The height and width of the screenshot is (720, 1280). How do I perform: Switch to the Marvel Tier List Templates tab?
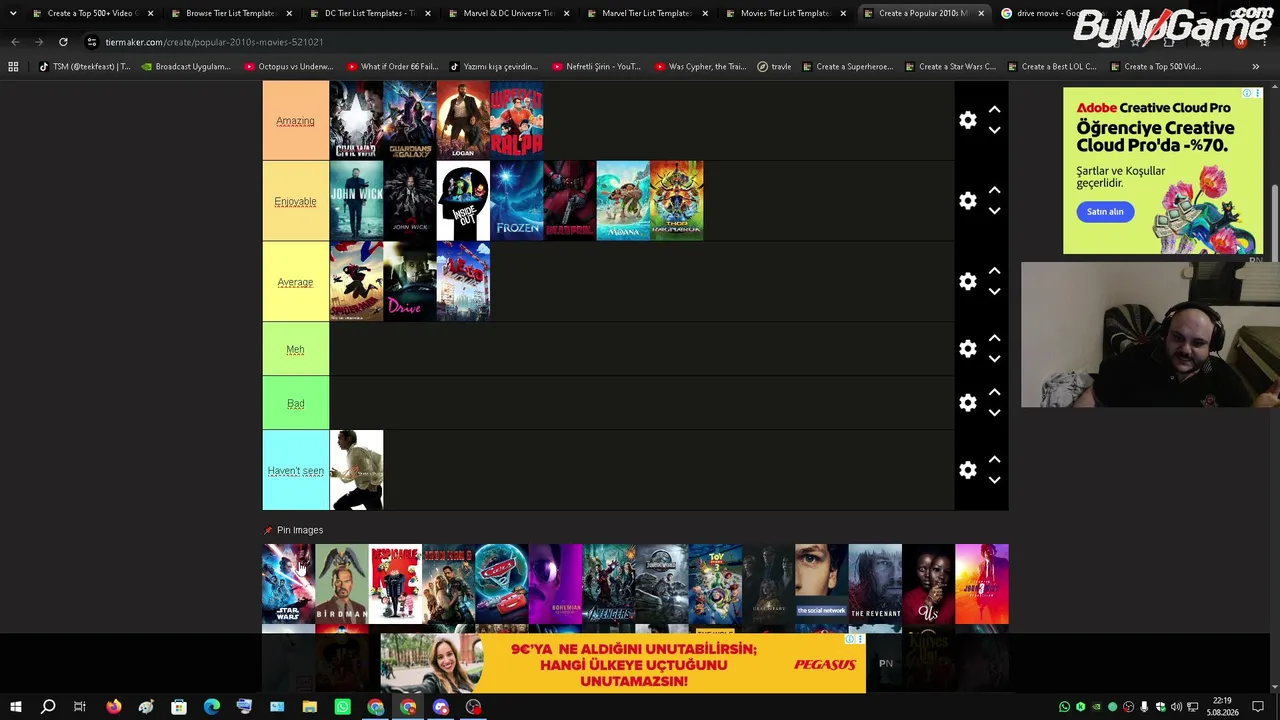click(647, 13)
